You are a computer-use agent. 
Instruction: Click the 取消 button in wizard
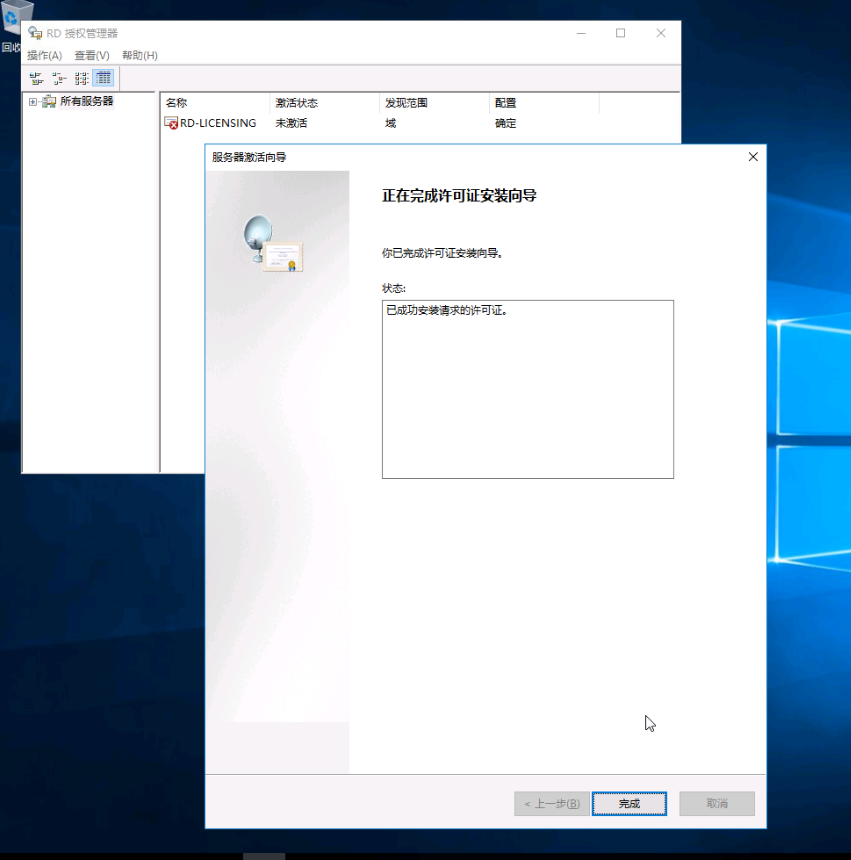click(717, 804)
